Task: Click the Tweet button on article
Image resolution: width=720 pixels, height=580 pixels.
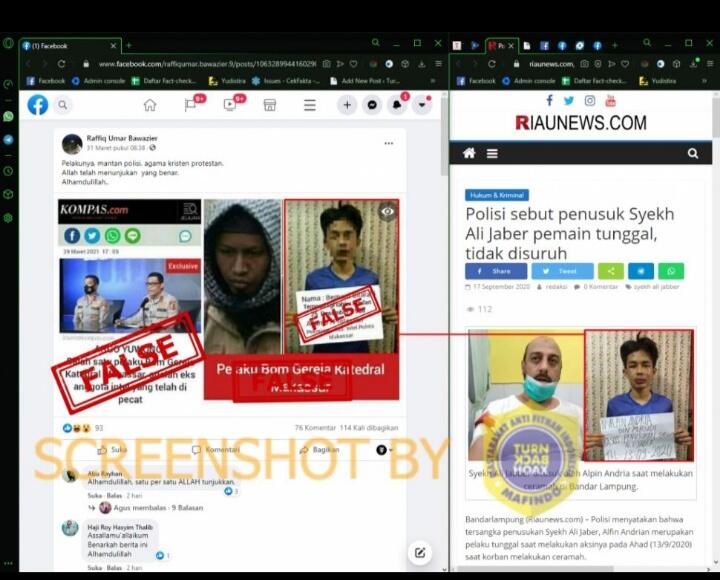Action: (562, 271)
